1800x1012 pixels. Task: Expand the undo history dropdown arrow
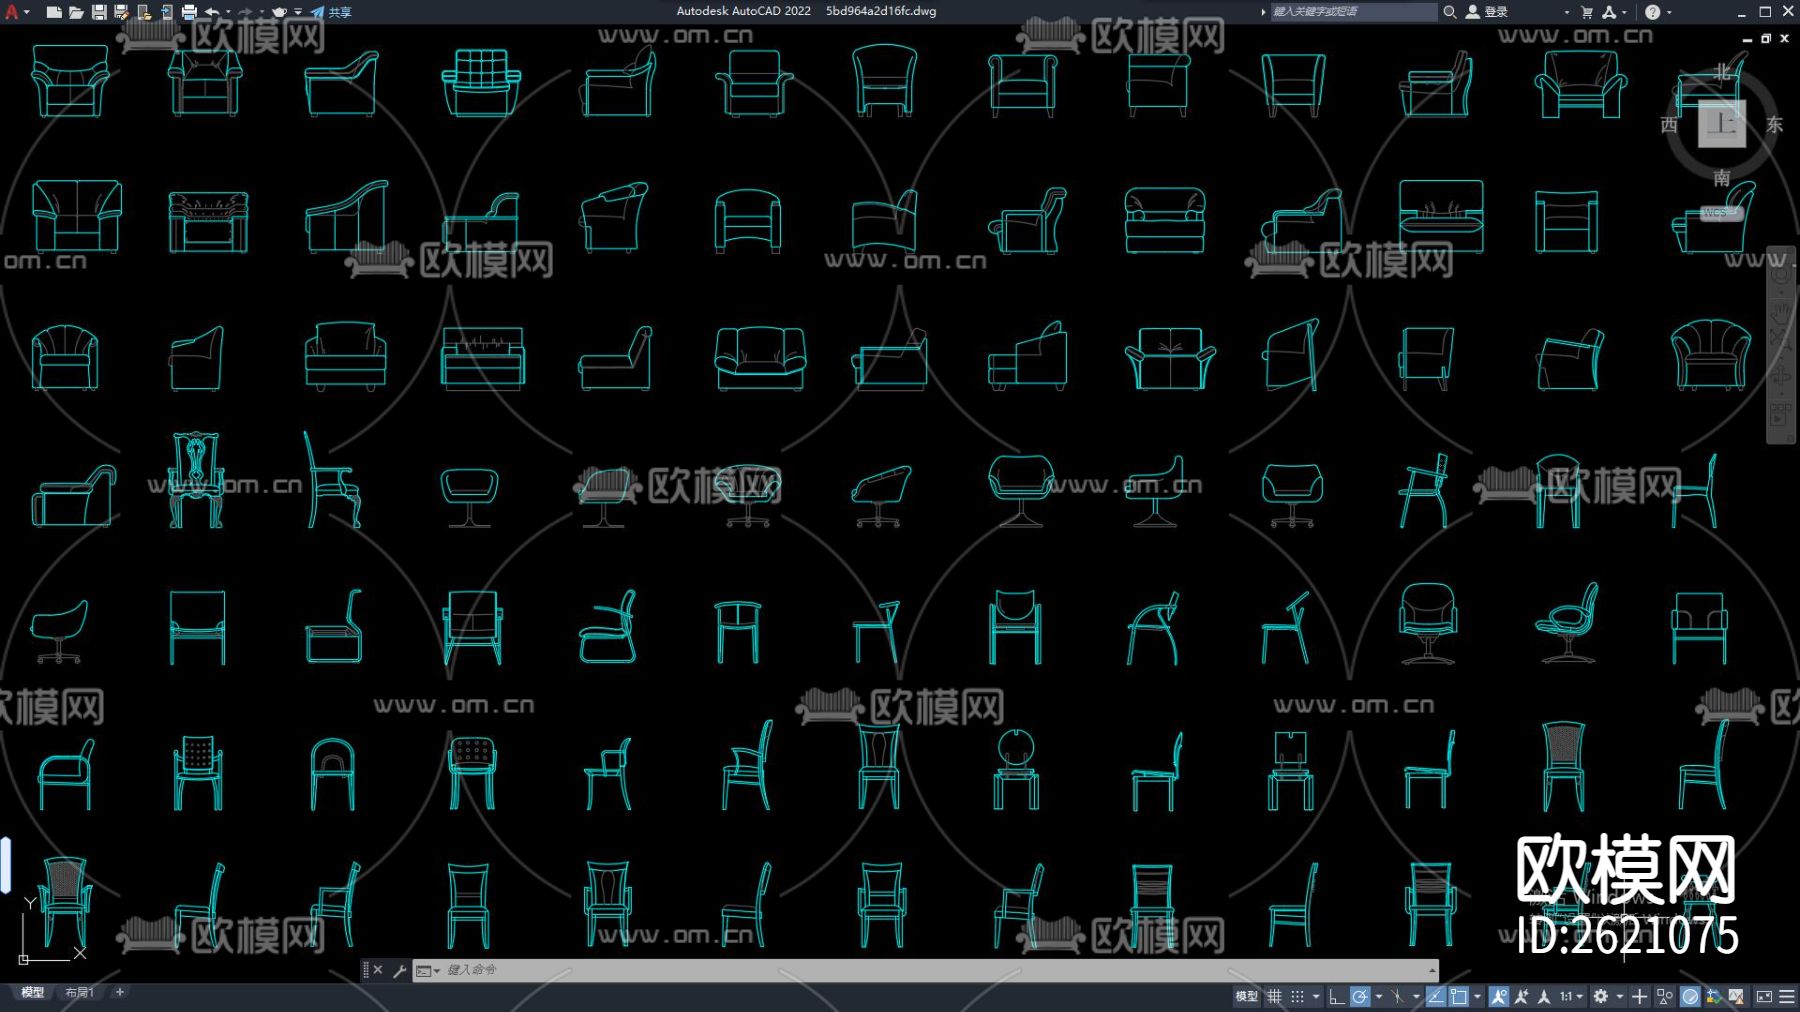coord(228,12)
